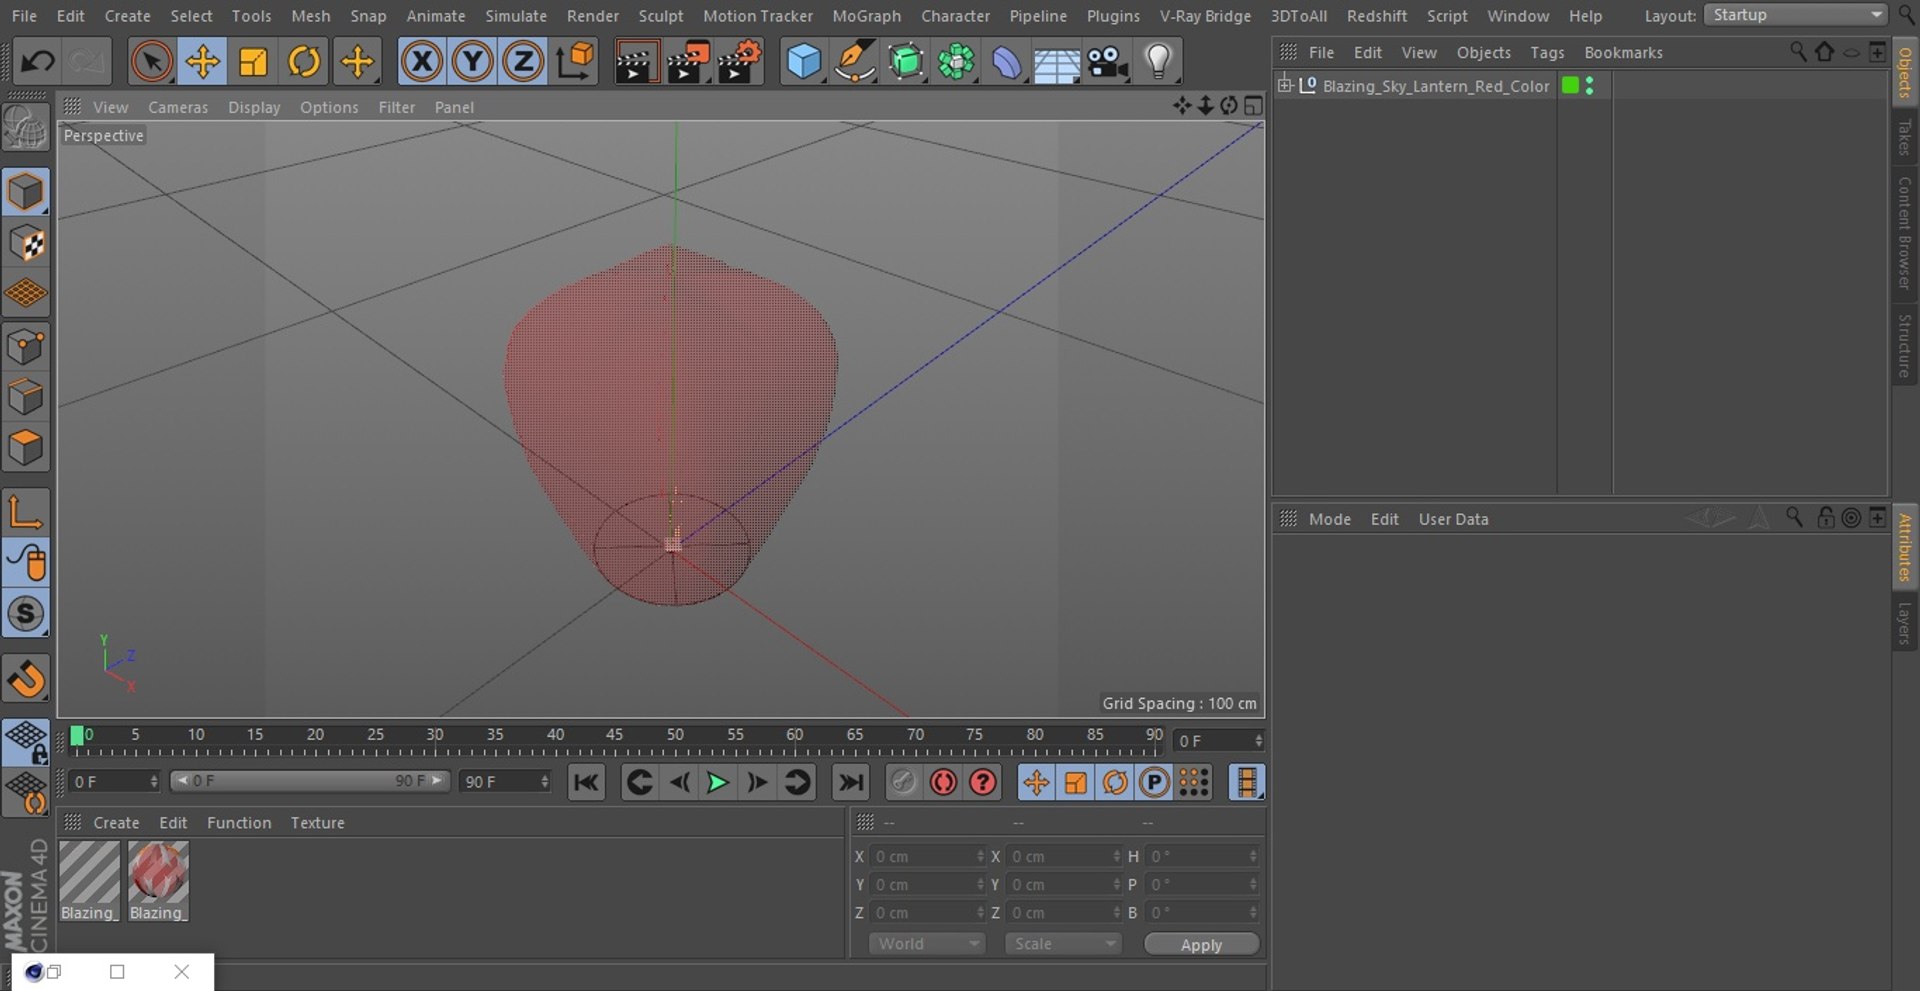
Task: Open the Bend deformer icon
Action: (1006, 61)
